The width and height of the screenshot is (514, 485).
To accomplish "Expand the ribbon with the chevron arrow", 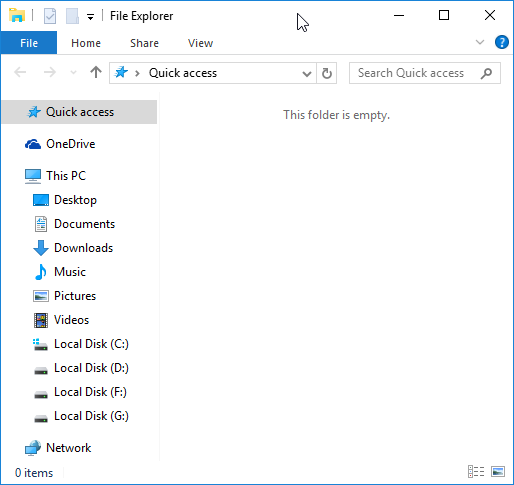I will point(480,42).
